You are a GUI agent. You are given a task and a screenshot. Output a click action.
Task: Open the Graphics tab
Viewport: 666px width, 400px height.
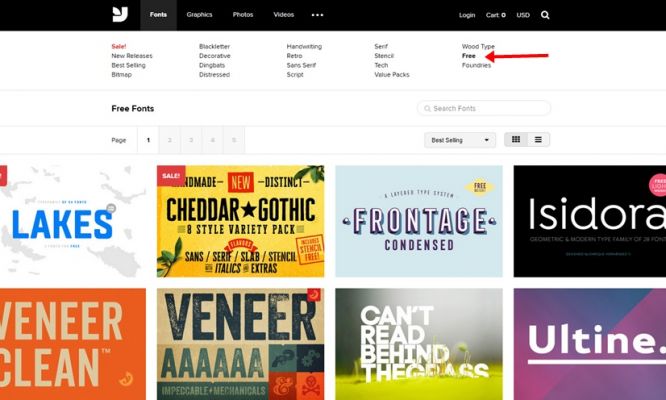click(x=199, y=14)
